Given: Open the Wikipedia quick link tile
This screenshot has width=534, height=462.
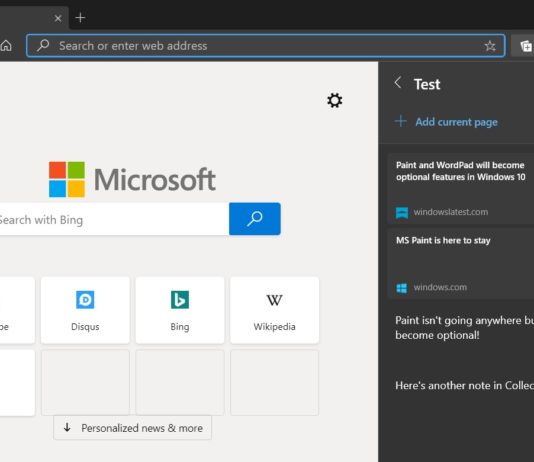Looking at the screenshot, I should point(274,310).
